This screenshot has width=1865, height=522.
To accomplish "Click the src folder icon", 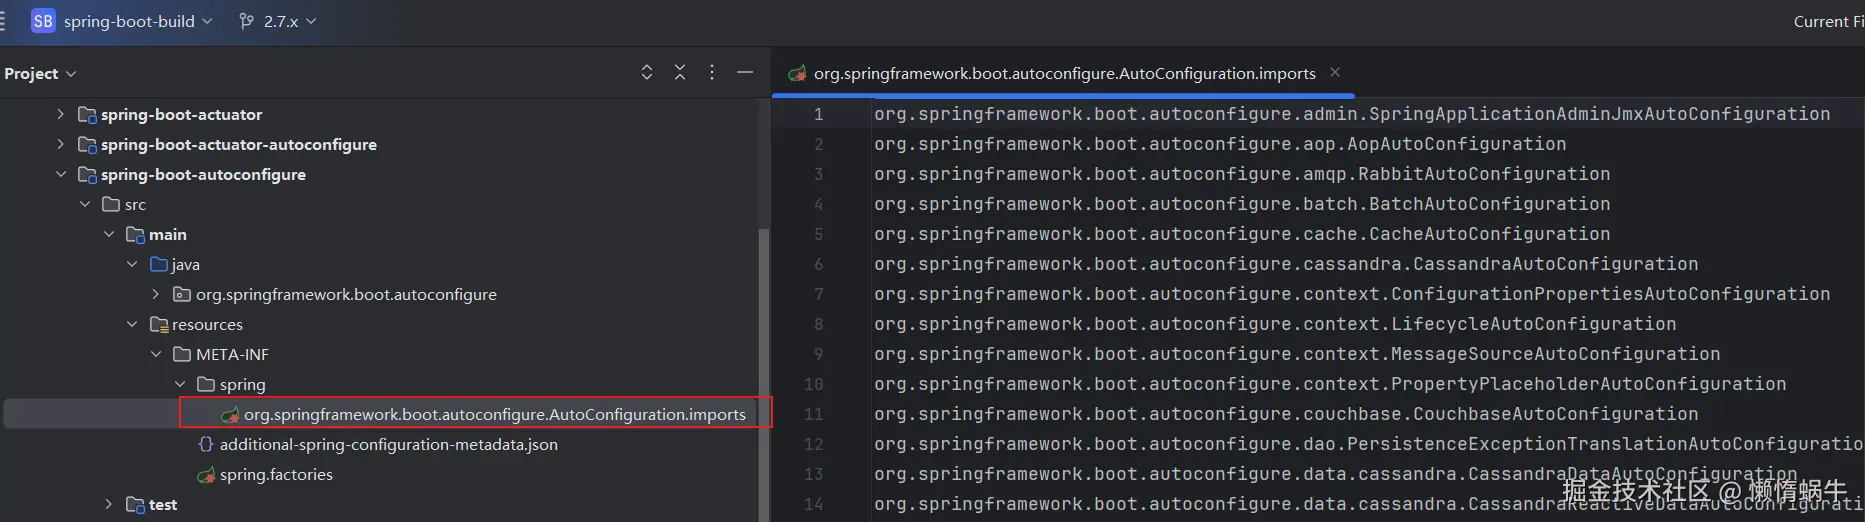I will pyautogui.click(x=111, y=204).
